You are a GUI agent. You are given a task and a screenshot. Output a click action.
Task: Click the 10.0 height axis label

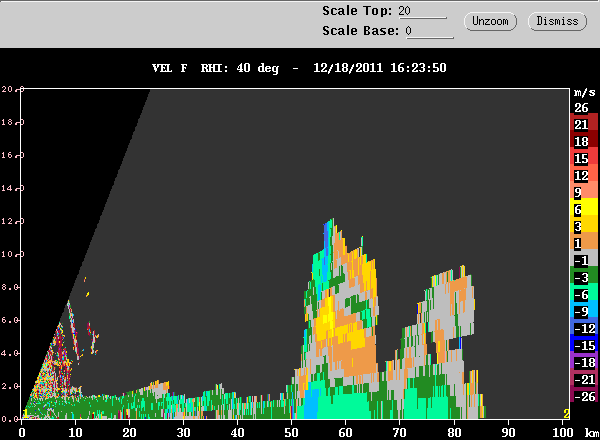[x=10, y=254]
